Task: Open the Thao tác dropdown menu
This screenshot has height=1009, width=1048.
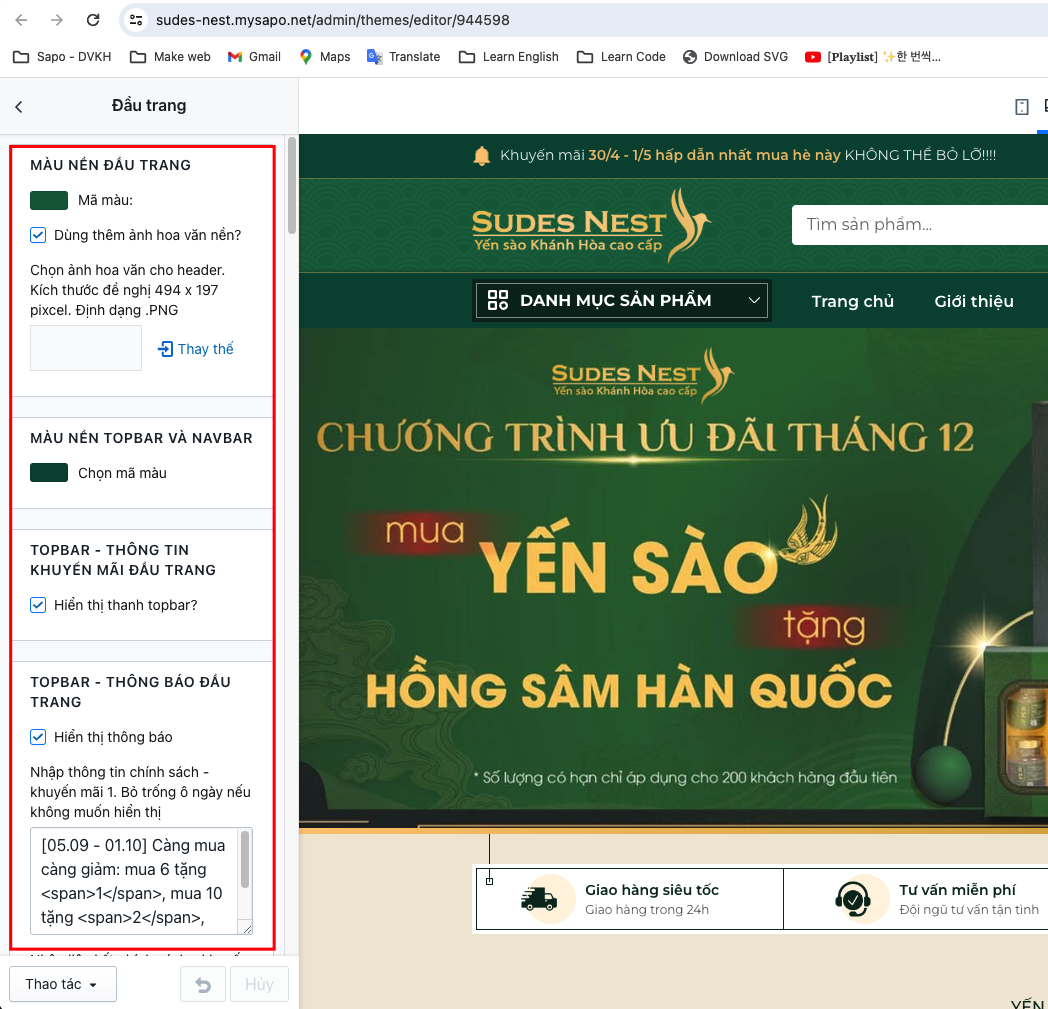Action: click(x=63, y=984)
